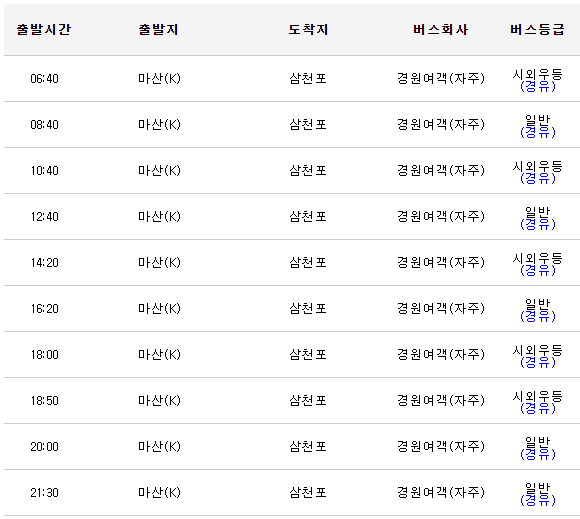Select the 06:40 departure time cell

point(44,78)
